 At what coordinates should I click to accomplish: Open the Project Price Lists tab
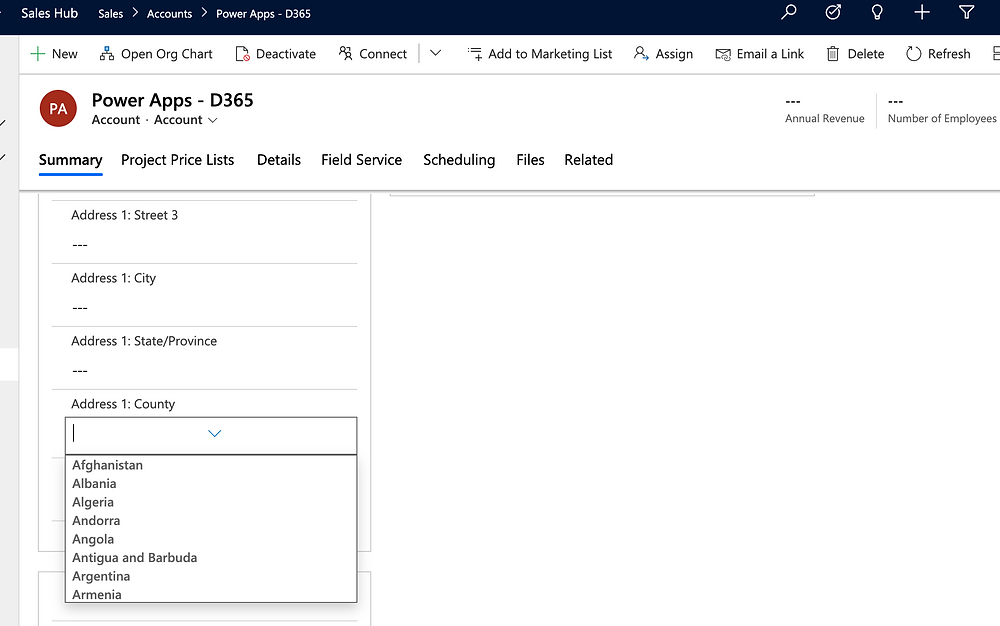[177, 160]
